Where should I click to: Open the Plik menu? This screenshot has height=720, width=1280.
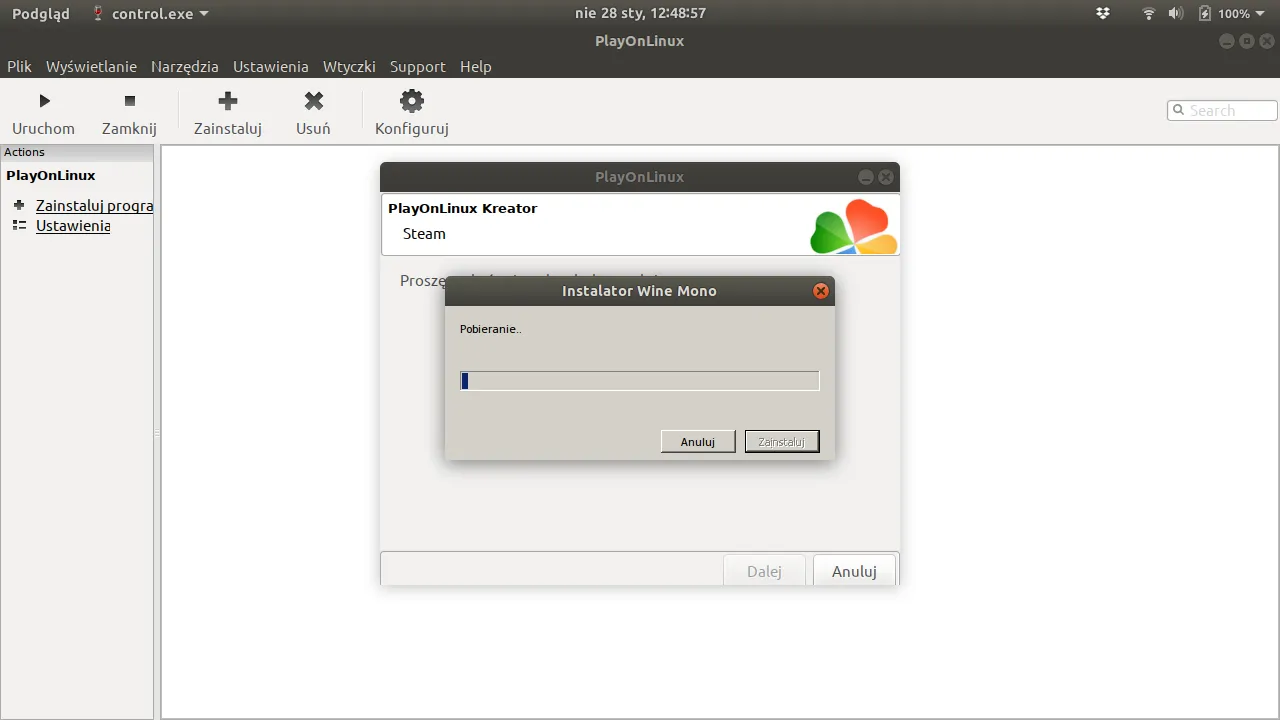click(19, 66)
